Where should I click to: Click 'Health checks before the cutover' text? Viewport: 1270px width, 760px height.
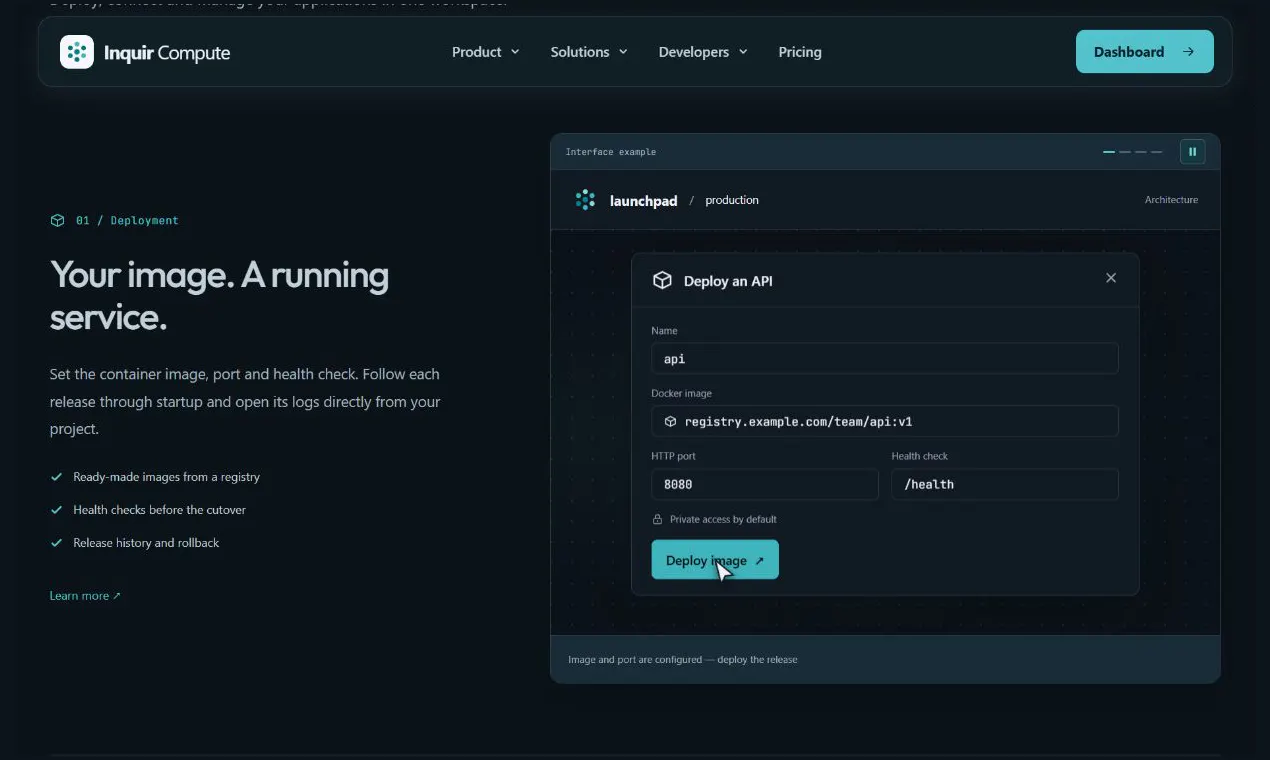(159, 510)
